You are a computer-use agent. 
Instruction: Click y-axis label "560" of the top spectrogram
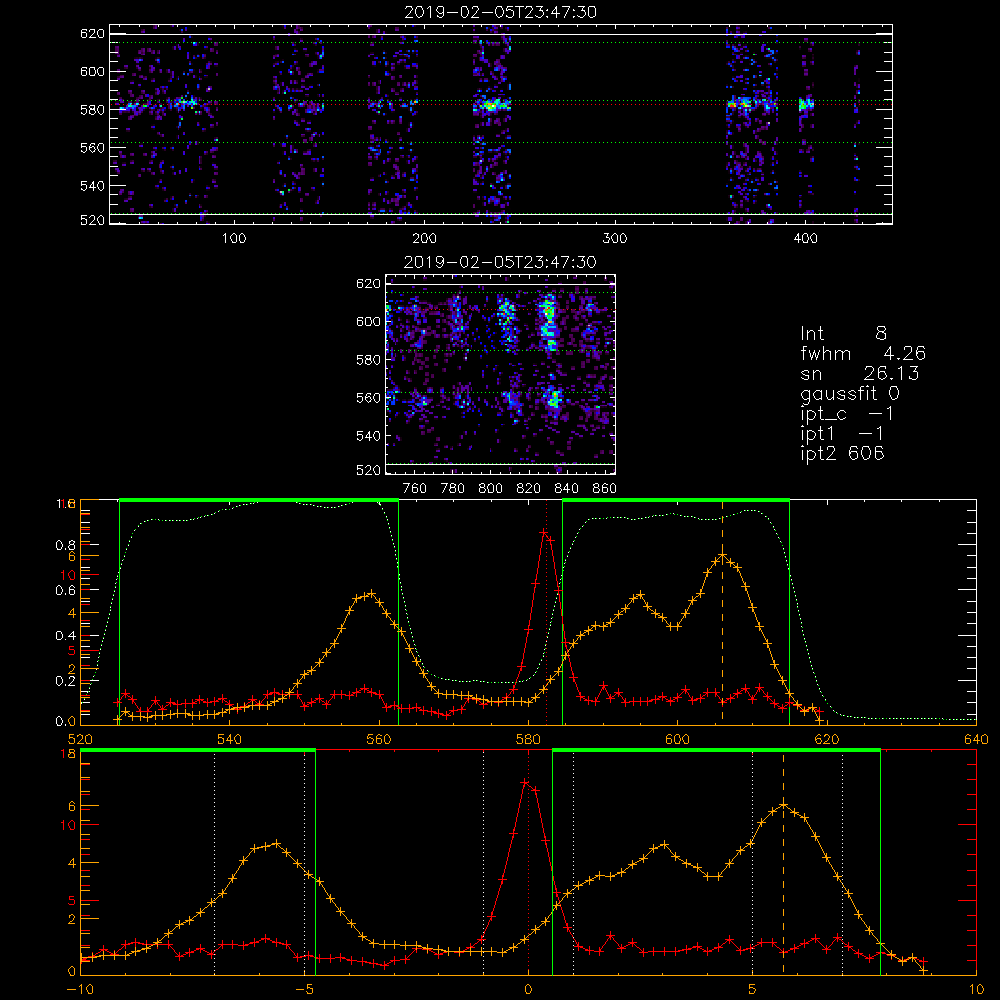tap(92, 148)
